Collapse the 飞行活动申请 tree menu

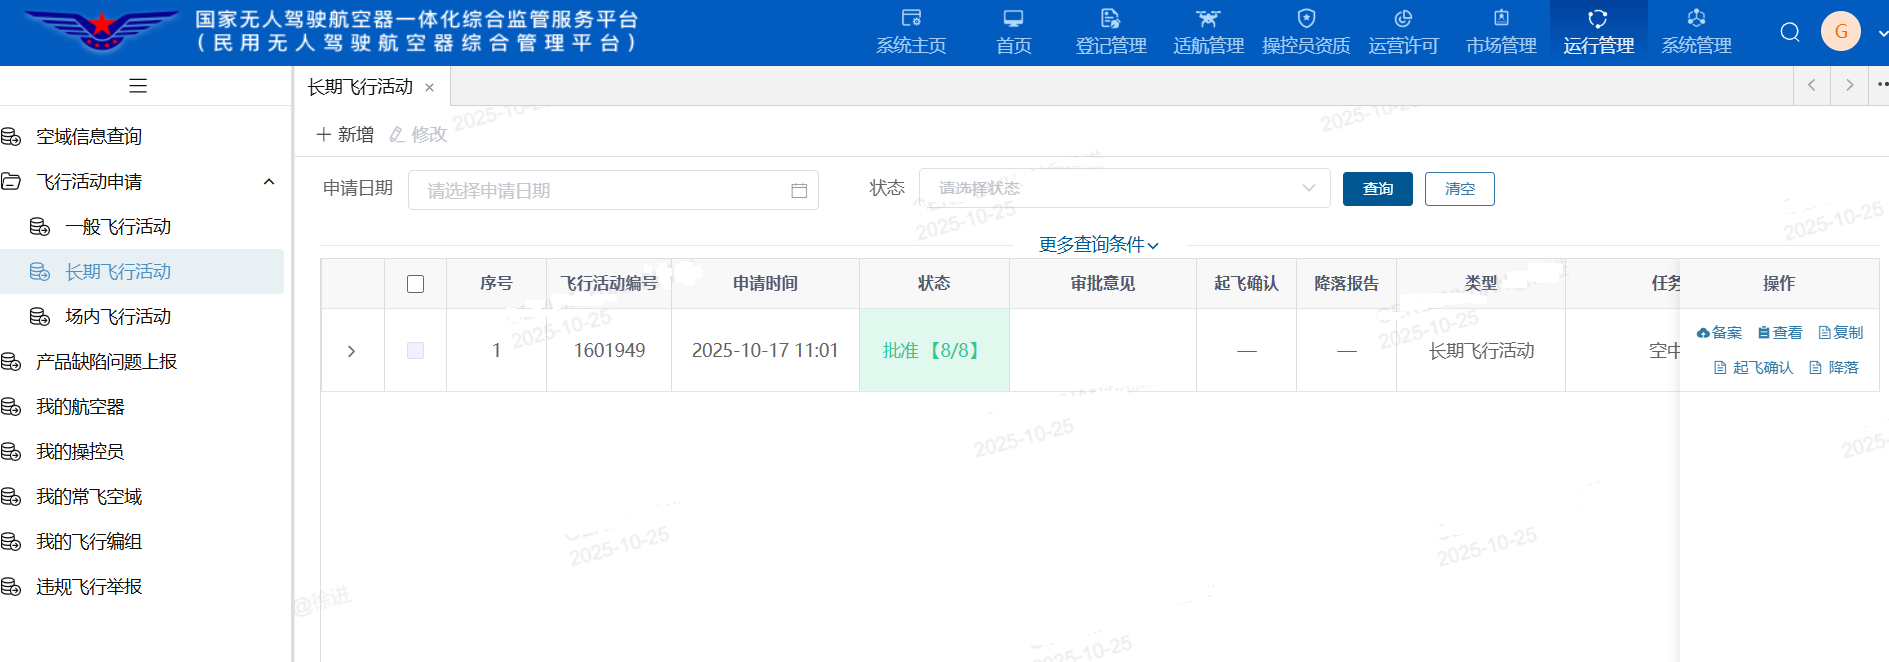[268, 182]
